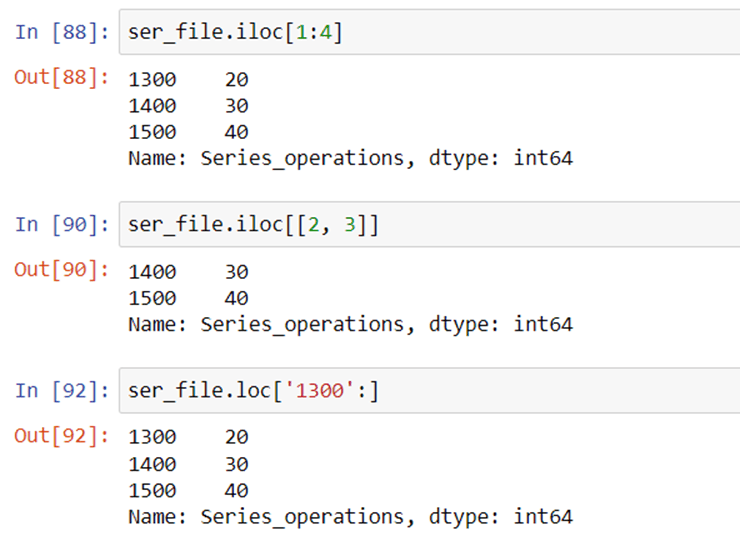Select the In [88] prompt label

62,32
